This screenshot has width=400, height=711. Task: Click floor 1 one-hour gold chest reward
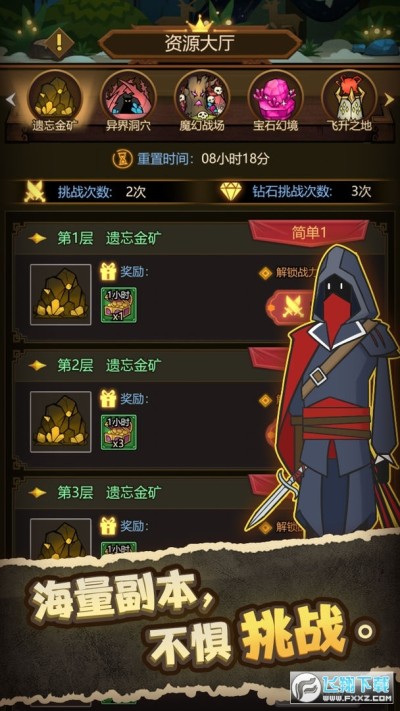tap(118, 305)
